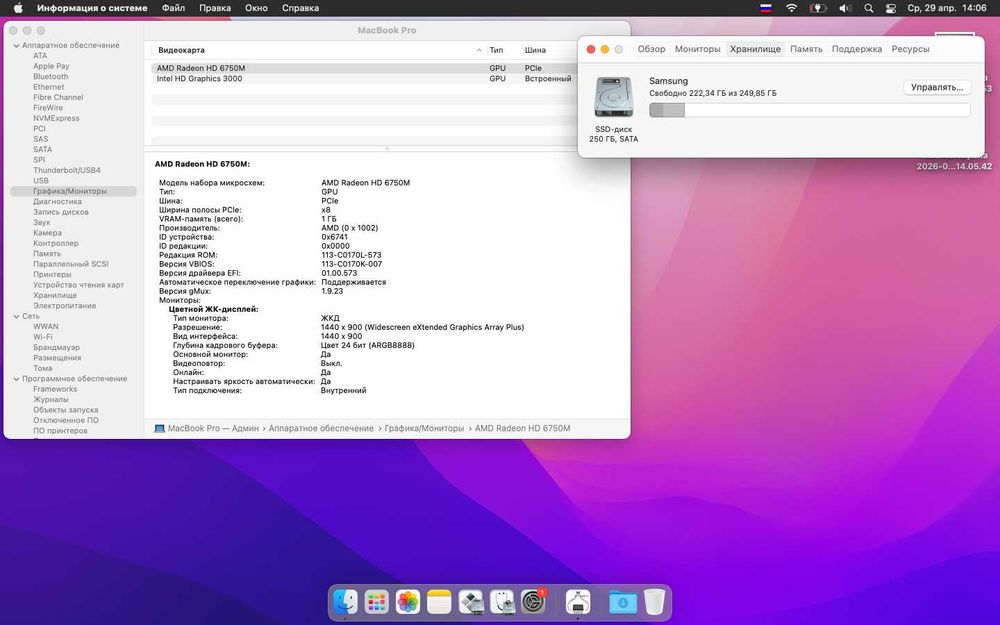Collapse Аппаратное обеспечение sidebar group
Image resolution: width=1000 pixels, height=625 pixels.
coord(16,45)
